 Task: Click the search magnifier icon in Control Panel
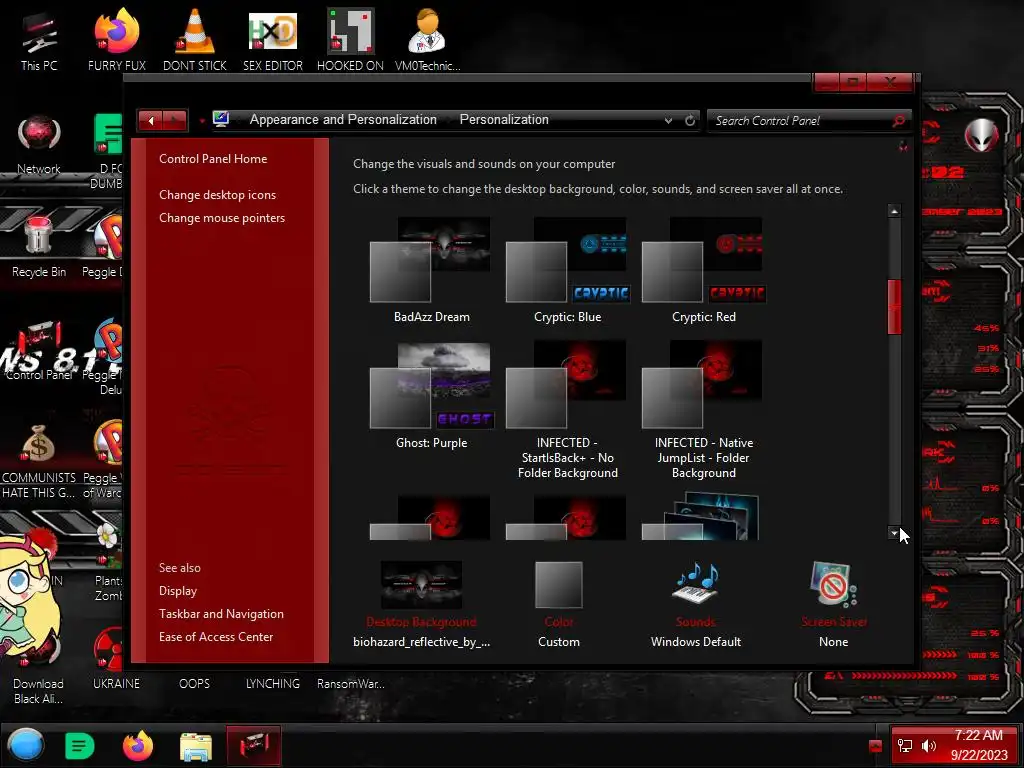(x=899, y=120)
